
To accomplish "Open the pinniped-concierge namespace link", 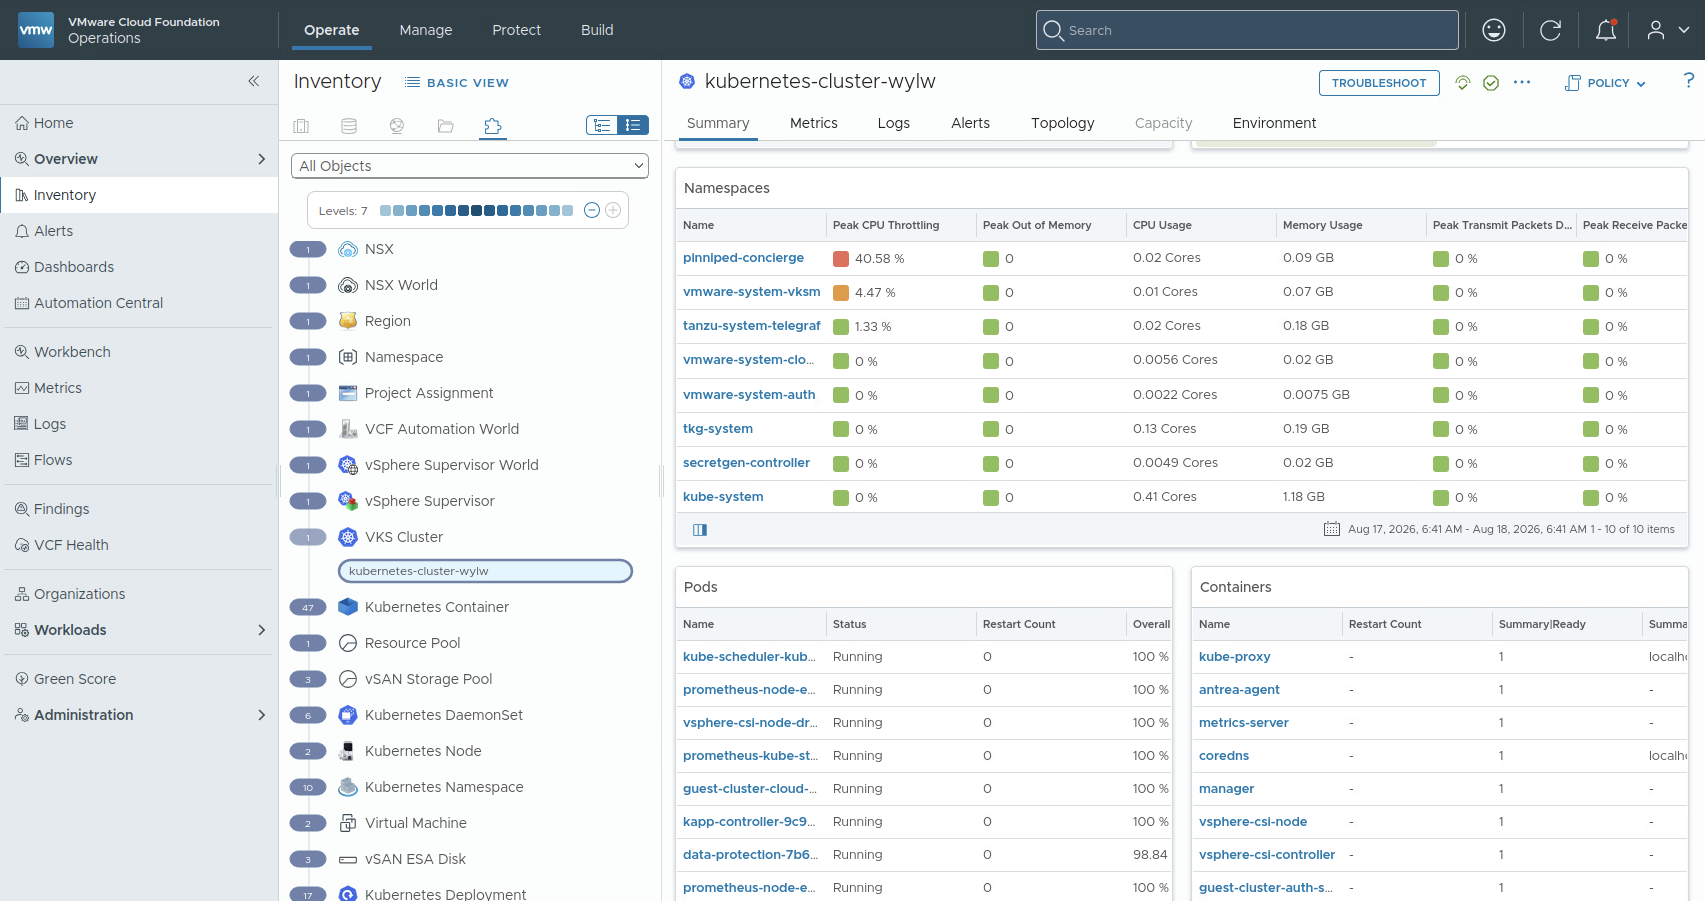I will click(743, 258).
